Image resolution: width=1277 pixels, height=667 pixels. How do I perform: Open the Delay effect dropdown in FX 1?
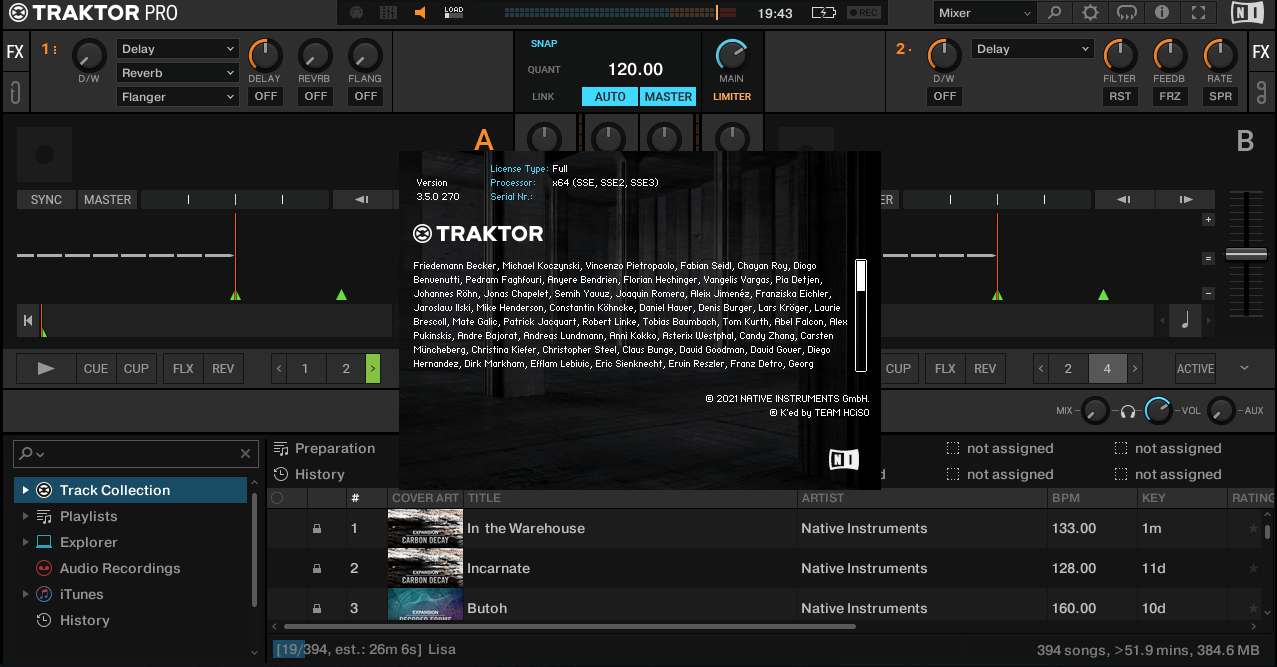pyautogui.click(x=177, y=49)
